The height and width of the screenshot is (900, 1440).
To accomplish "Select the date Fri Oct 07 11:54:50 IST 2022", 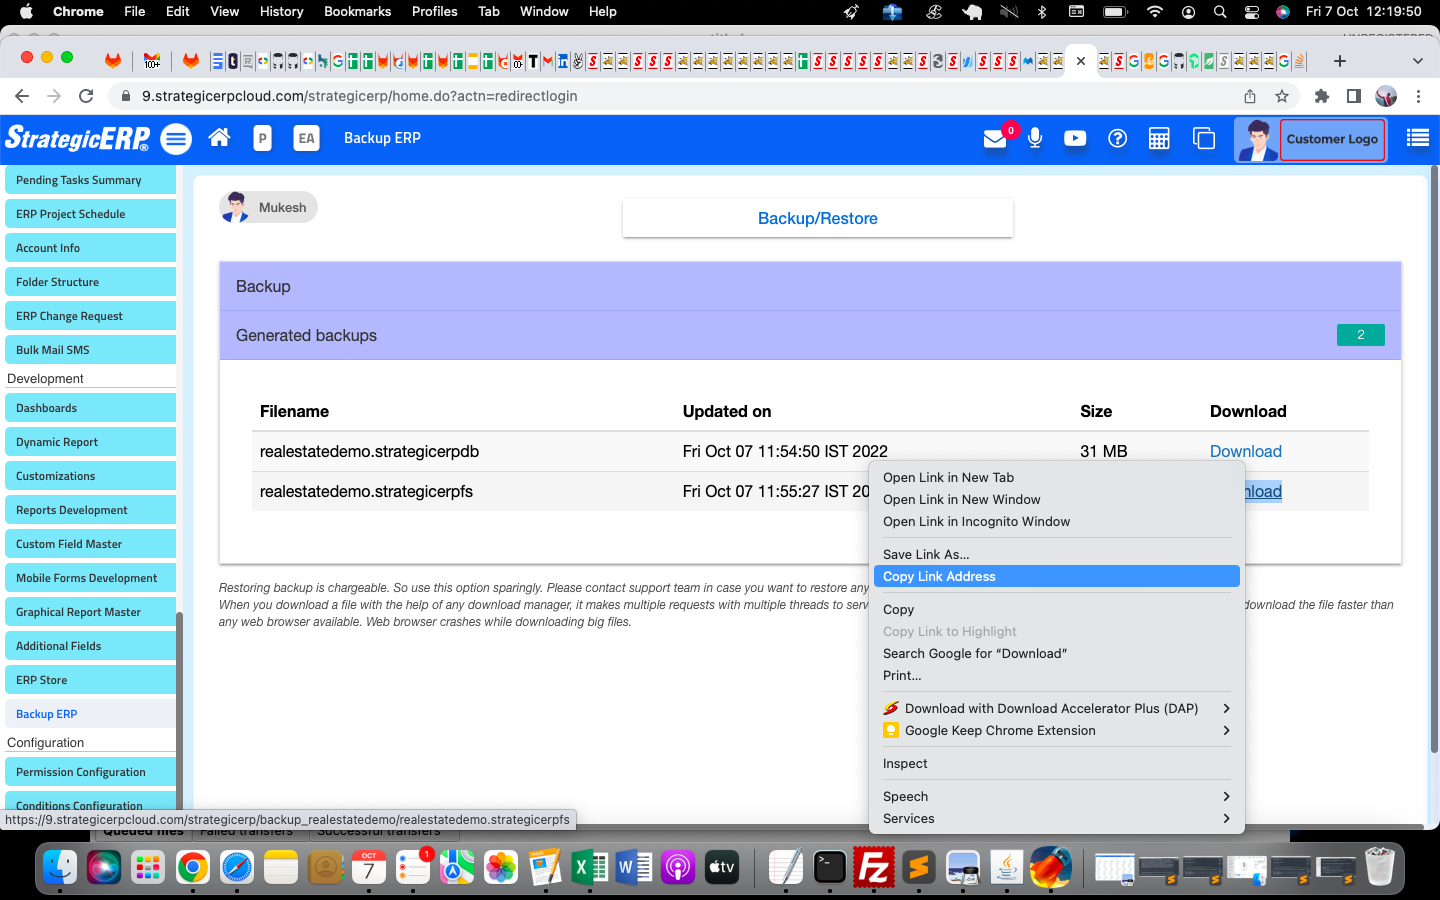I will pos(785,451).
